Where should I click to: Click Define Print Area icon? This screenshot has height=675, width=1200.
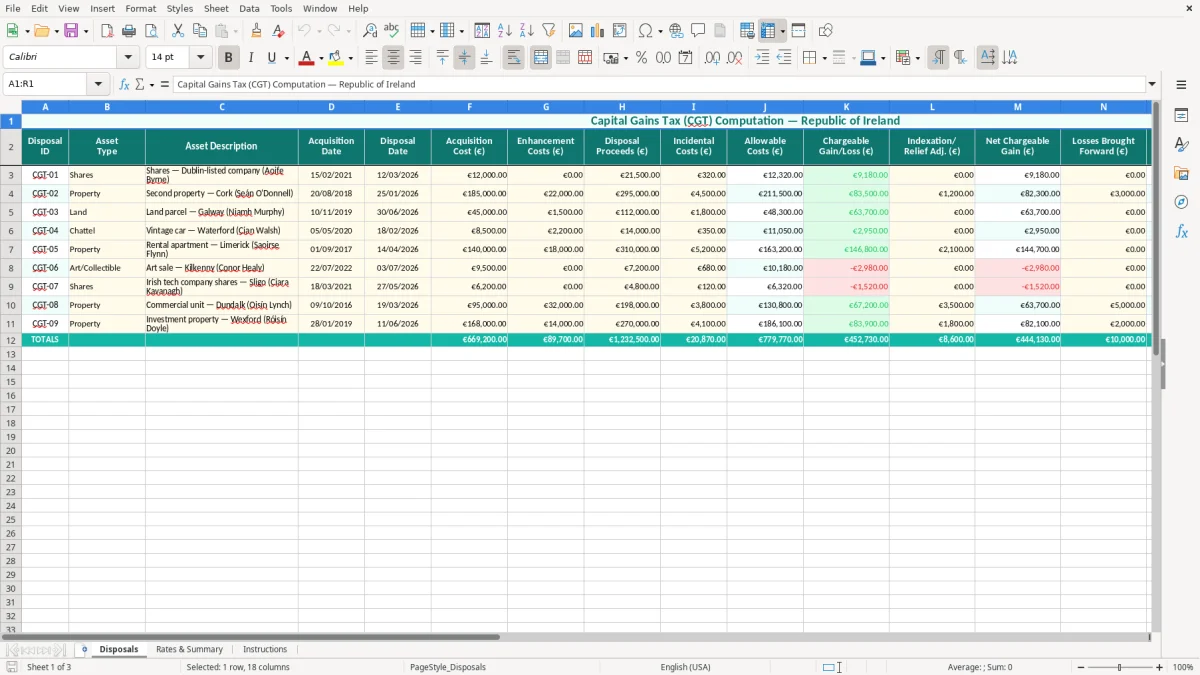747,31
